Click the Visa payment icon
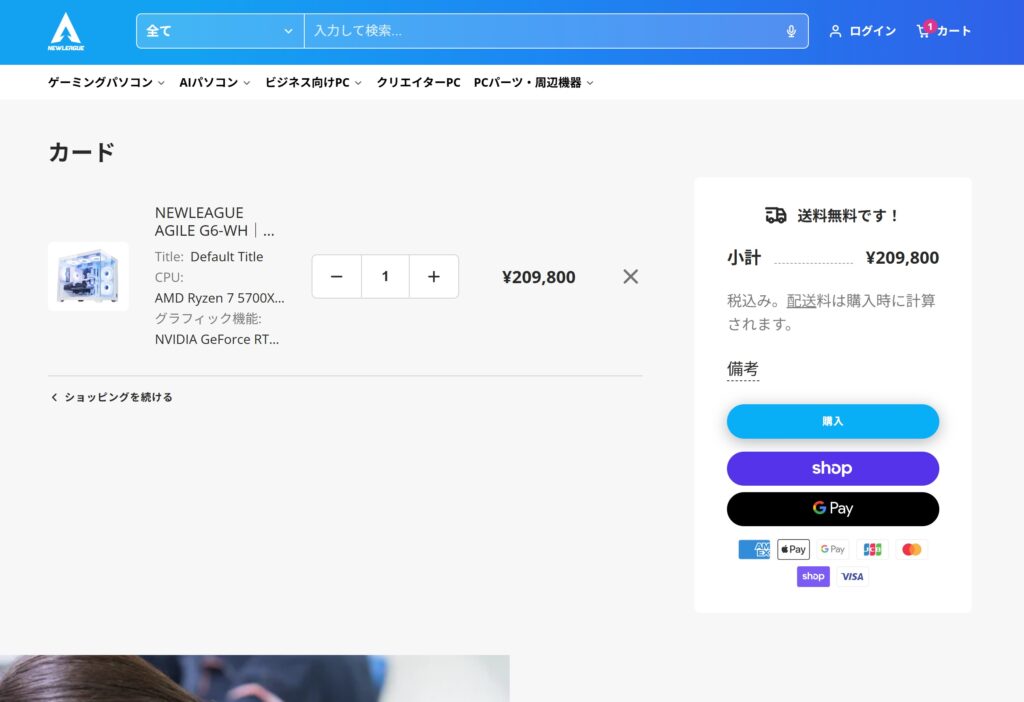 coord(852,577)
